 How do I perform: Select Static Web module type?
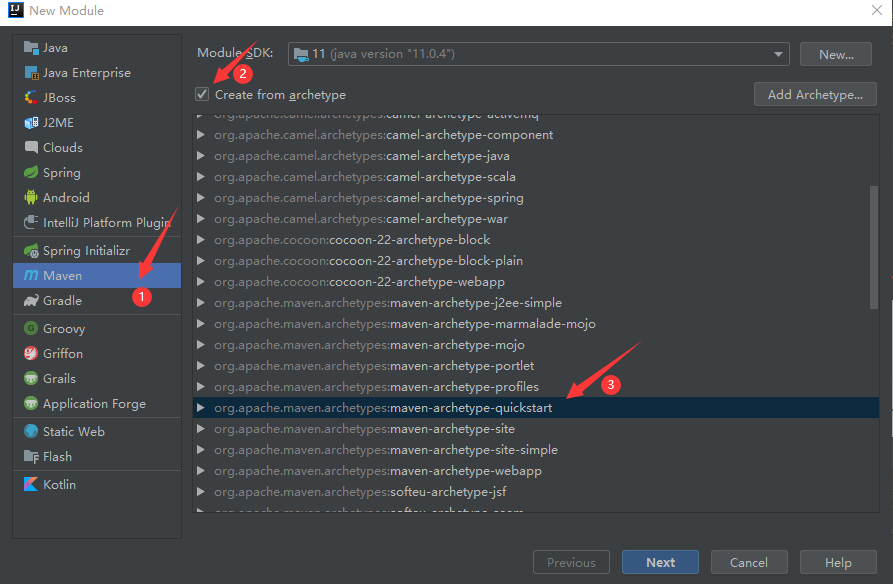(97, 431)
